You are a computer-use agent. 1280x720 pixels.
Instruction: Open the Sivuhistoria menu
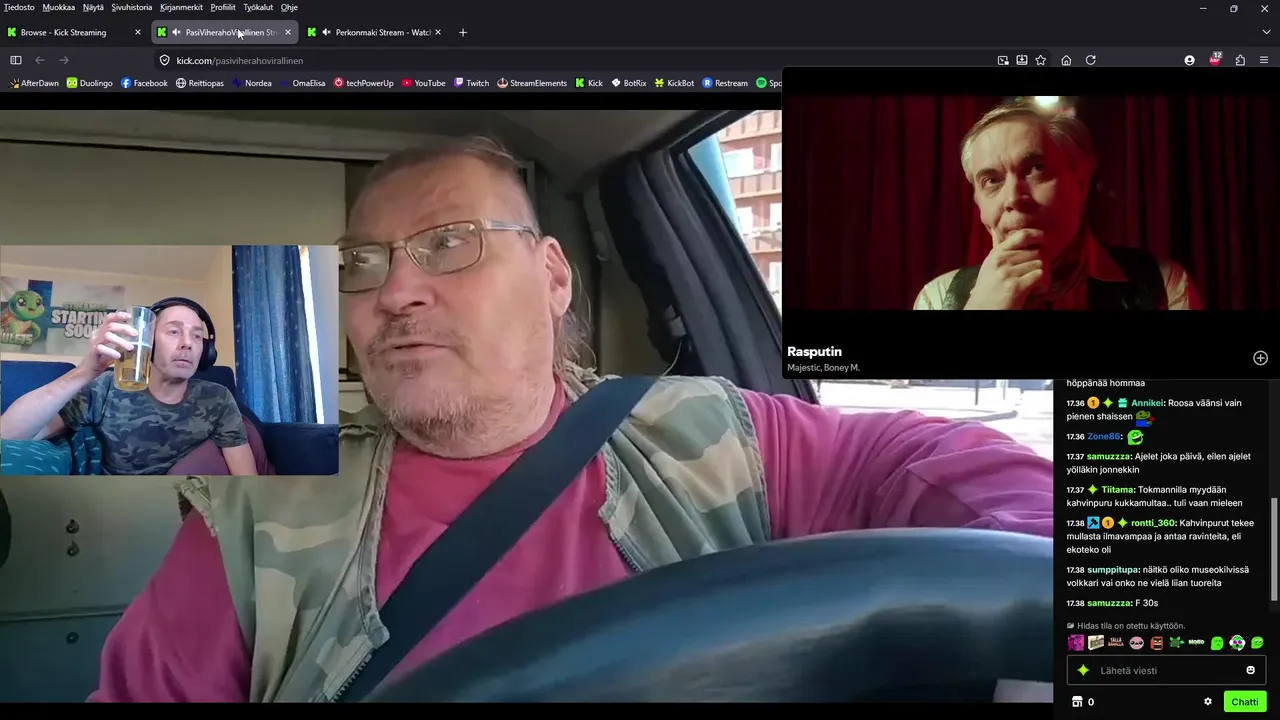(132, 7)
